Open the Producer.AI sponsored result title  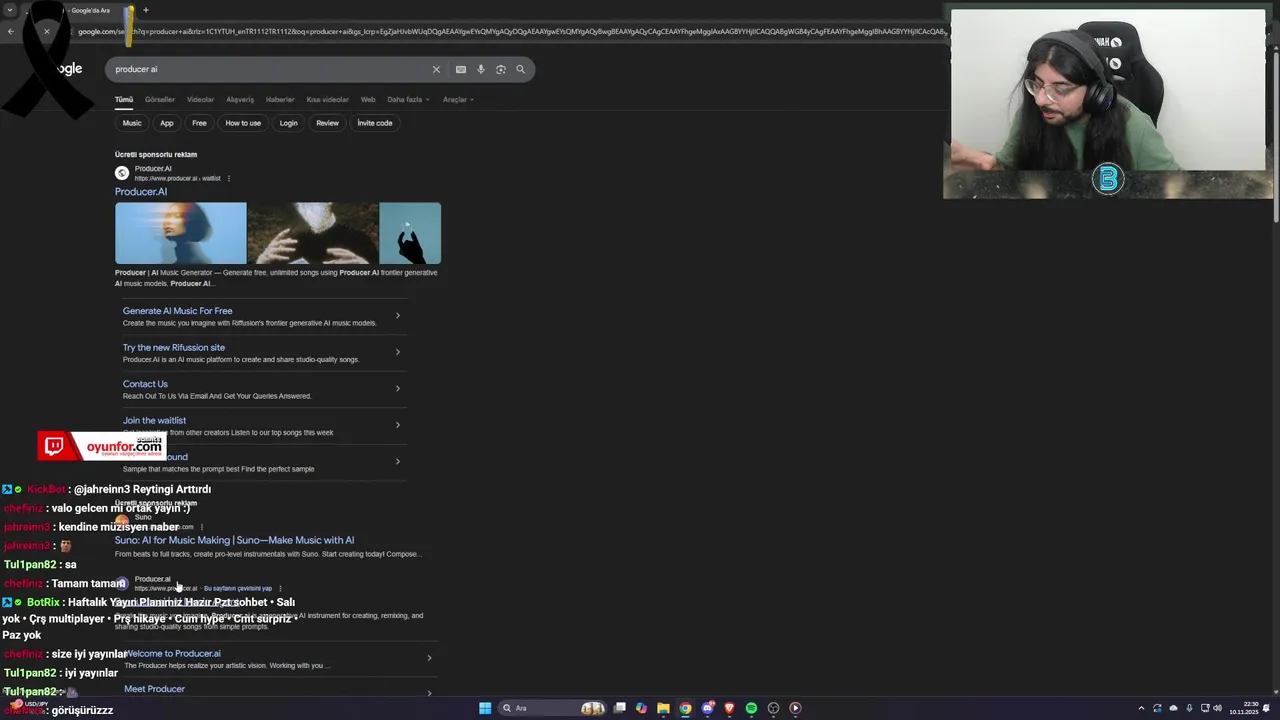point(141,191)
